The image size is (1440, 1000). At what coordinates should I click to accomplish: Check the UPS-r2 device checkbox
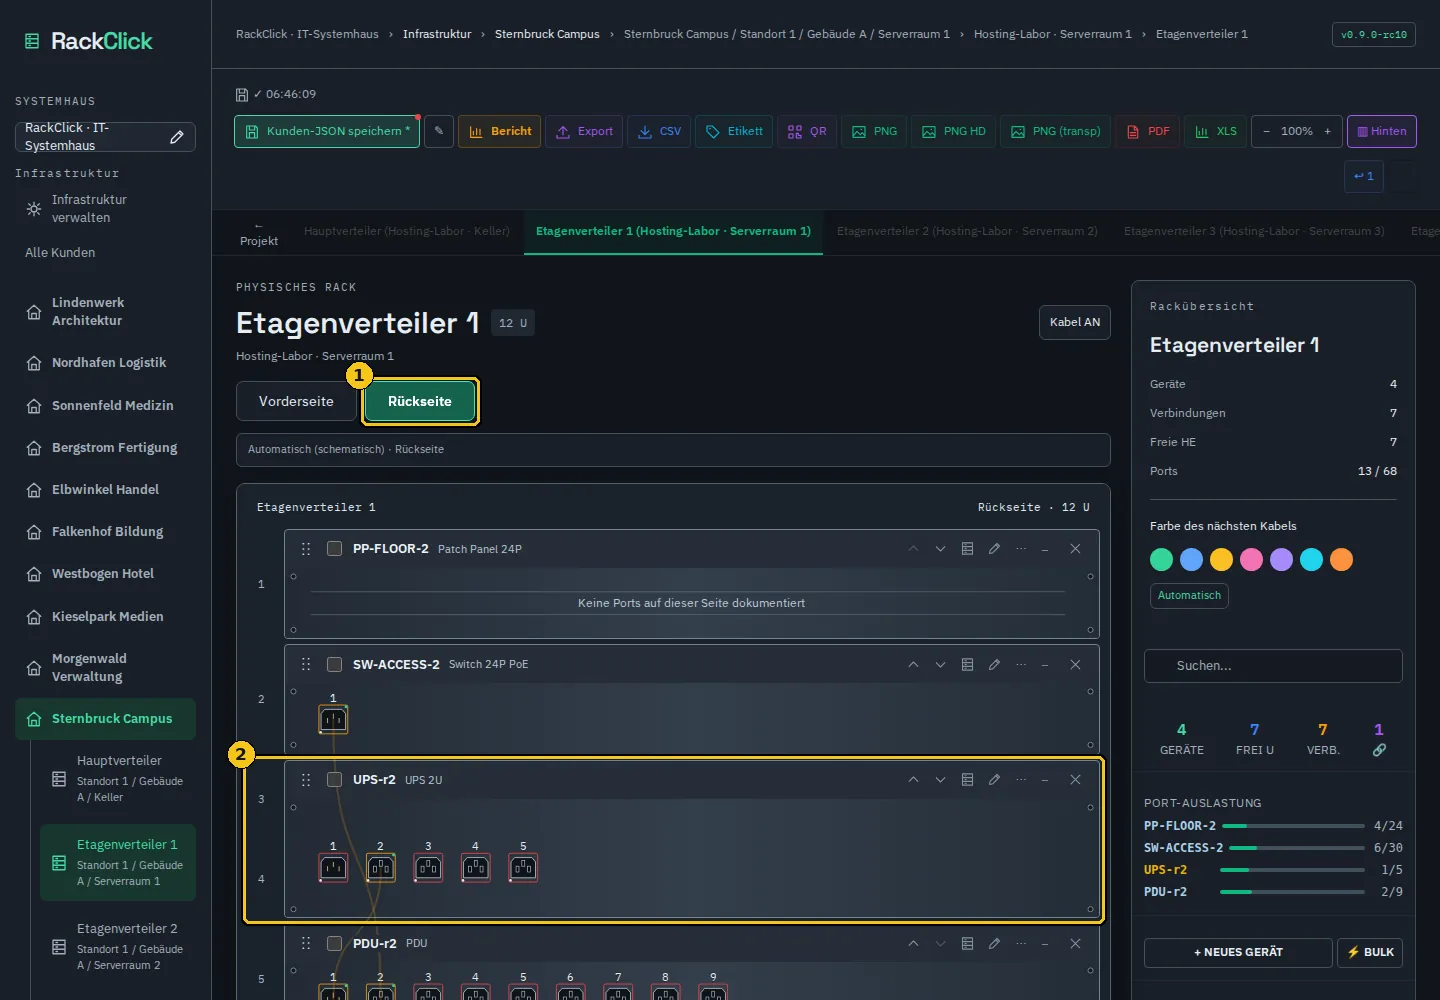click(x=335, y=780)
